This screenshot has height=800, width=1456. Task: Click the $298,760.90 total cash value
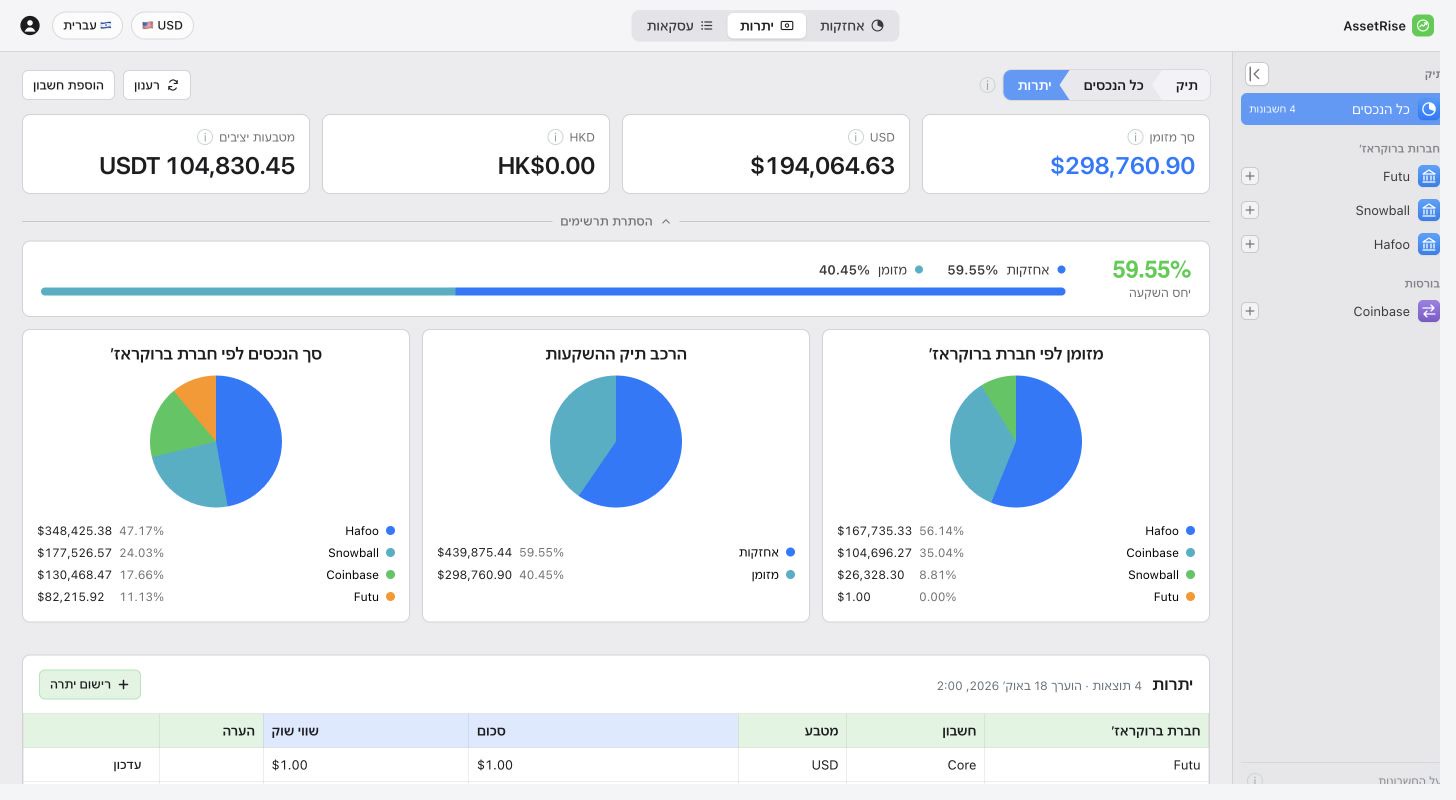click(x=1122, y=166)
